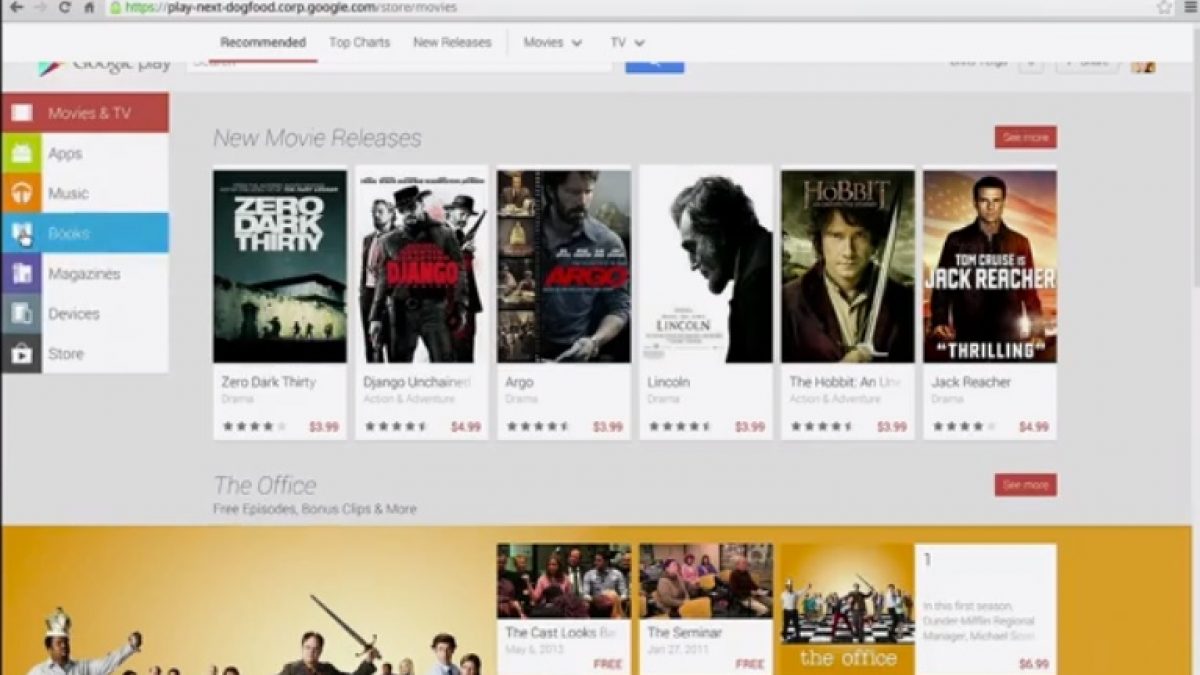See more of The Office section

(1025, 485)
